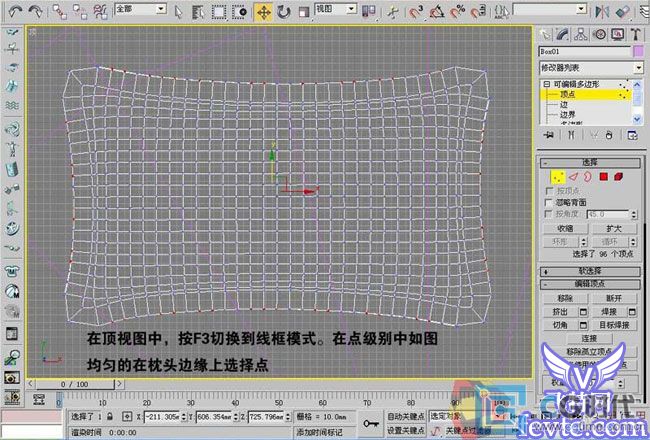Switch to the Hierarchy command panel tab
The height and width of the screenshot is (440, 650).
(581, 34)
